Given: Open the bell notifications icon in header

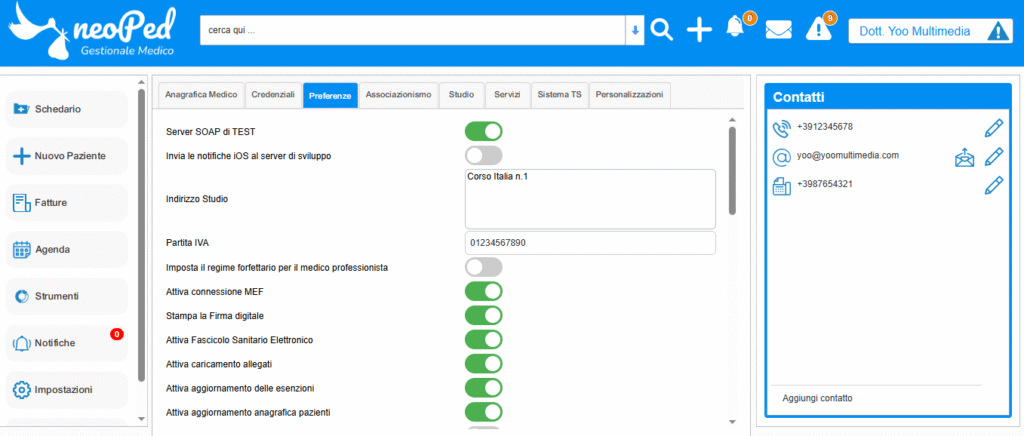Looking at the screenshot, I should tap(736, 28).
